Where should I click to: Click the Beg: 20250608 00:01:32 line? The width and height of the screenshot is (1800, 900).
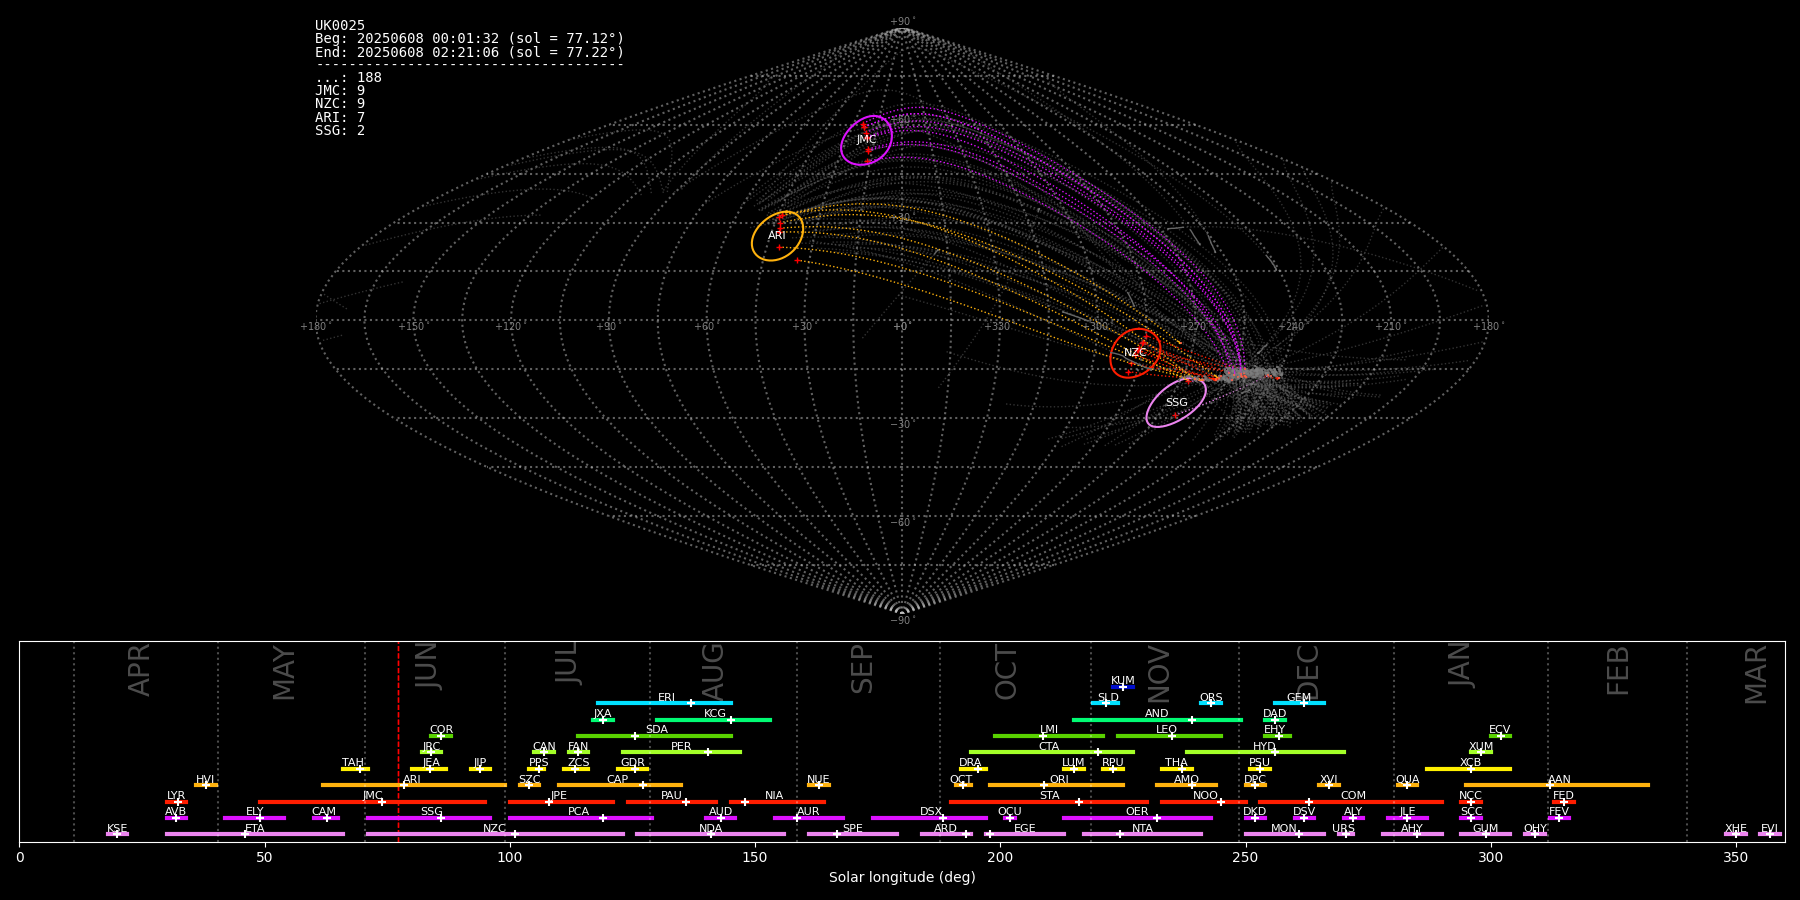[x=469, y=39]
